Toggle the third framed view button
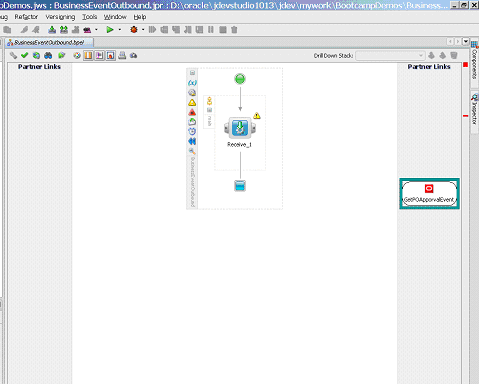The image size is (479, 384). pos(111,55)
